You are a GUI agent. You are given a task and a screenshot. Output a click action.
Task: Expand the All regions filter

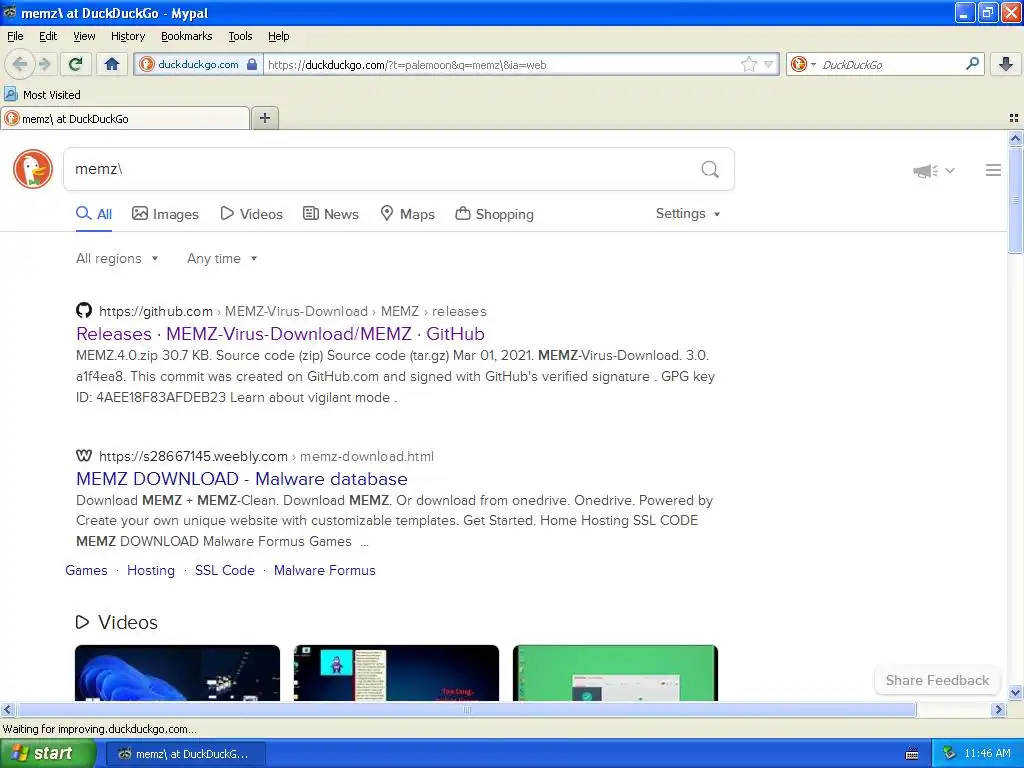pos(117,259)
